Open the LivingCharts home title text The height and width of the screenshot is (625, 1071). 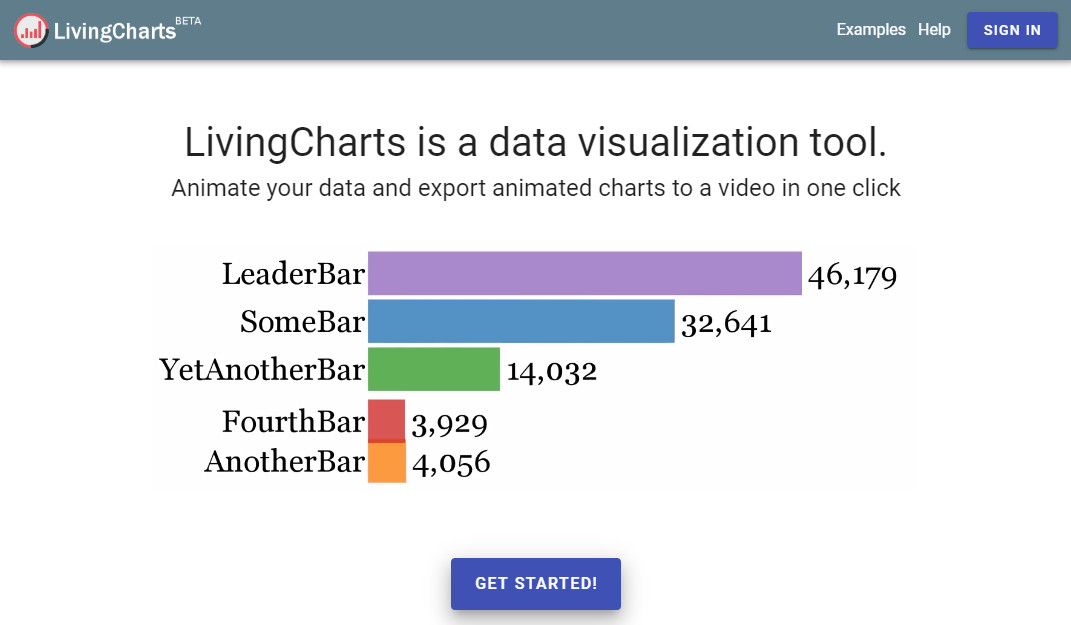point(115,31)
